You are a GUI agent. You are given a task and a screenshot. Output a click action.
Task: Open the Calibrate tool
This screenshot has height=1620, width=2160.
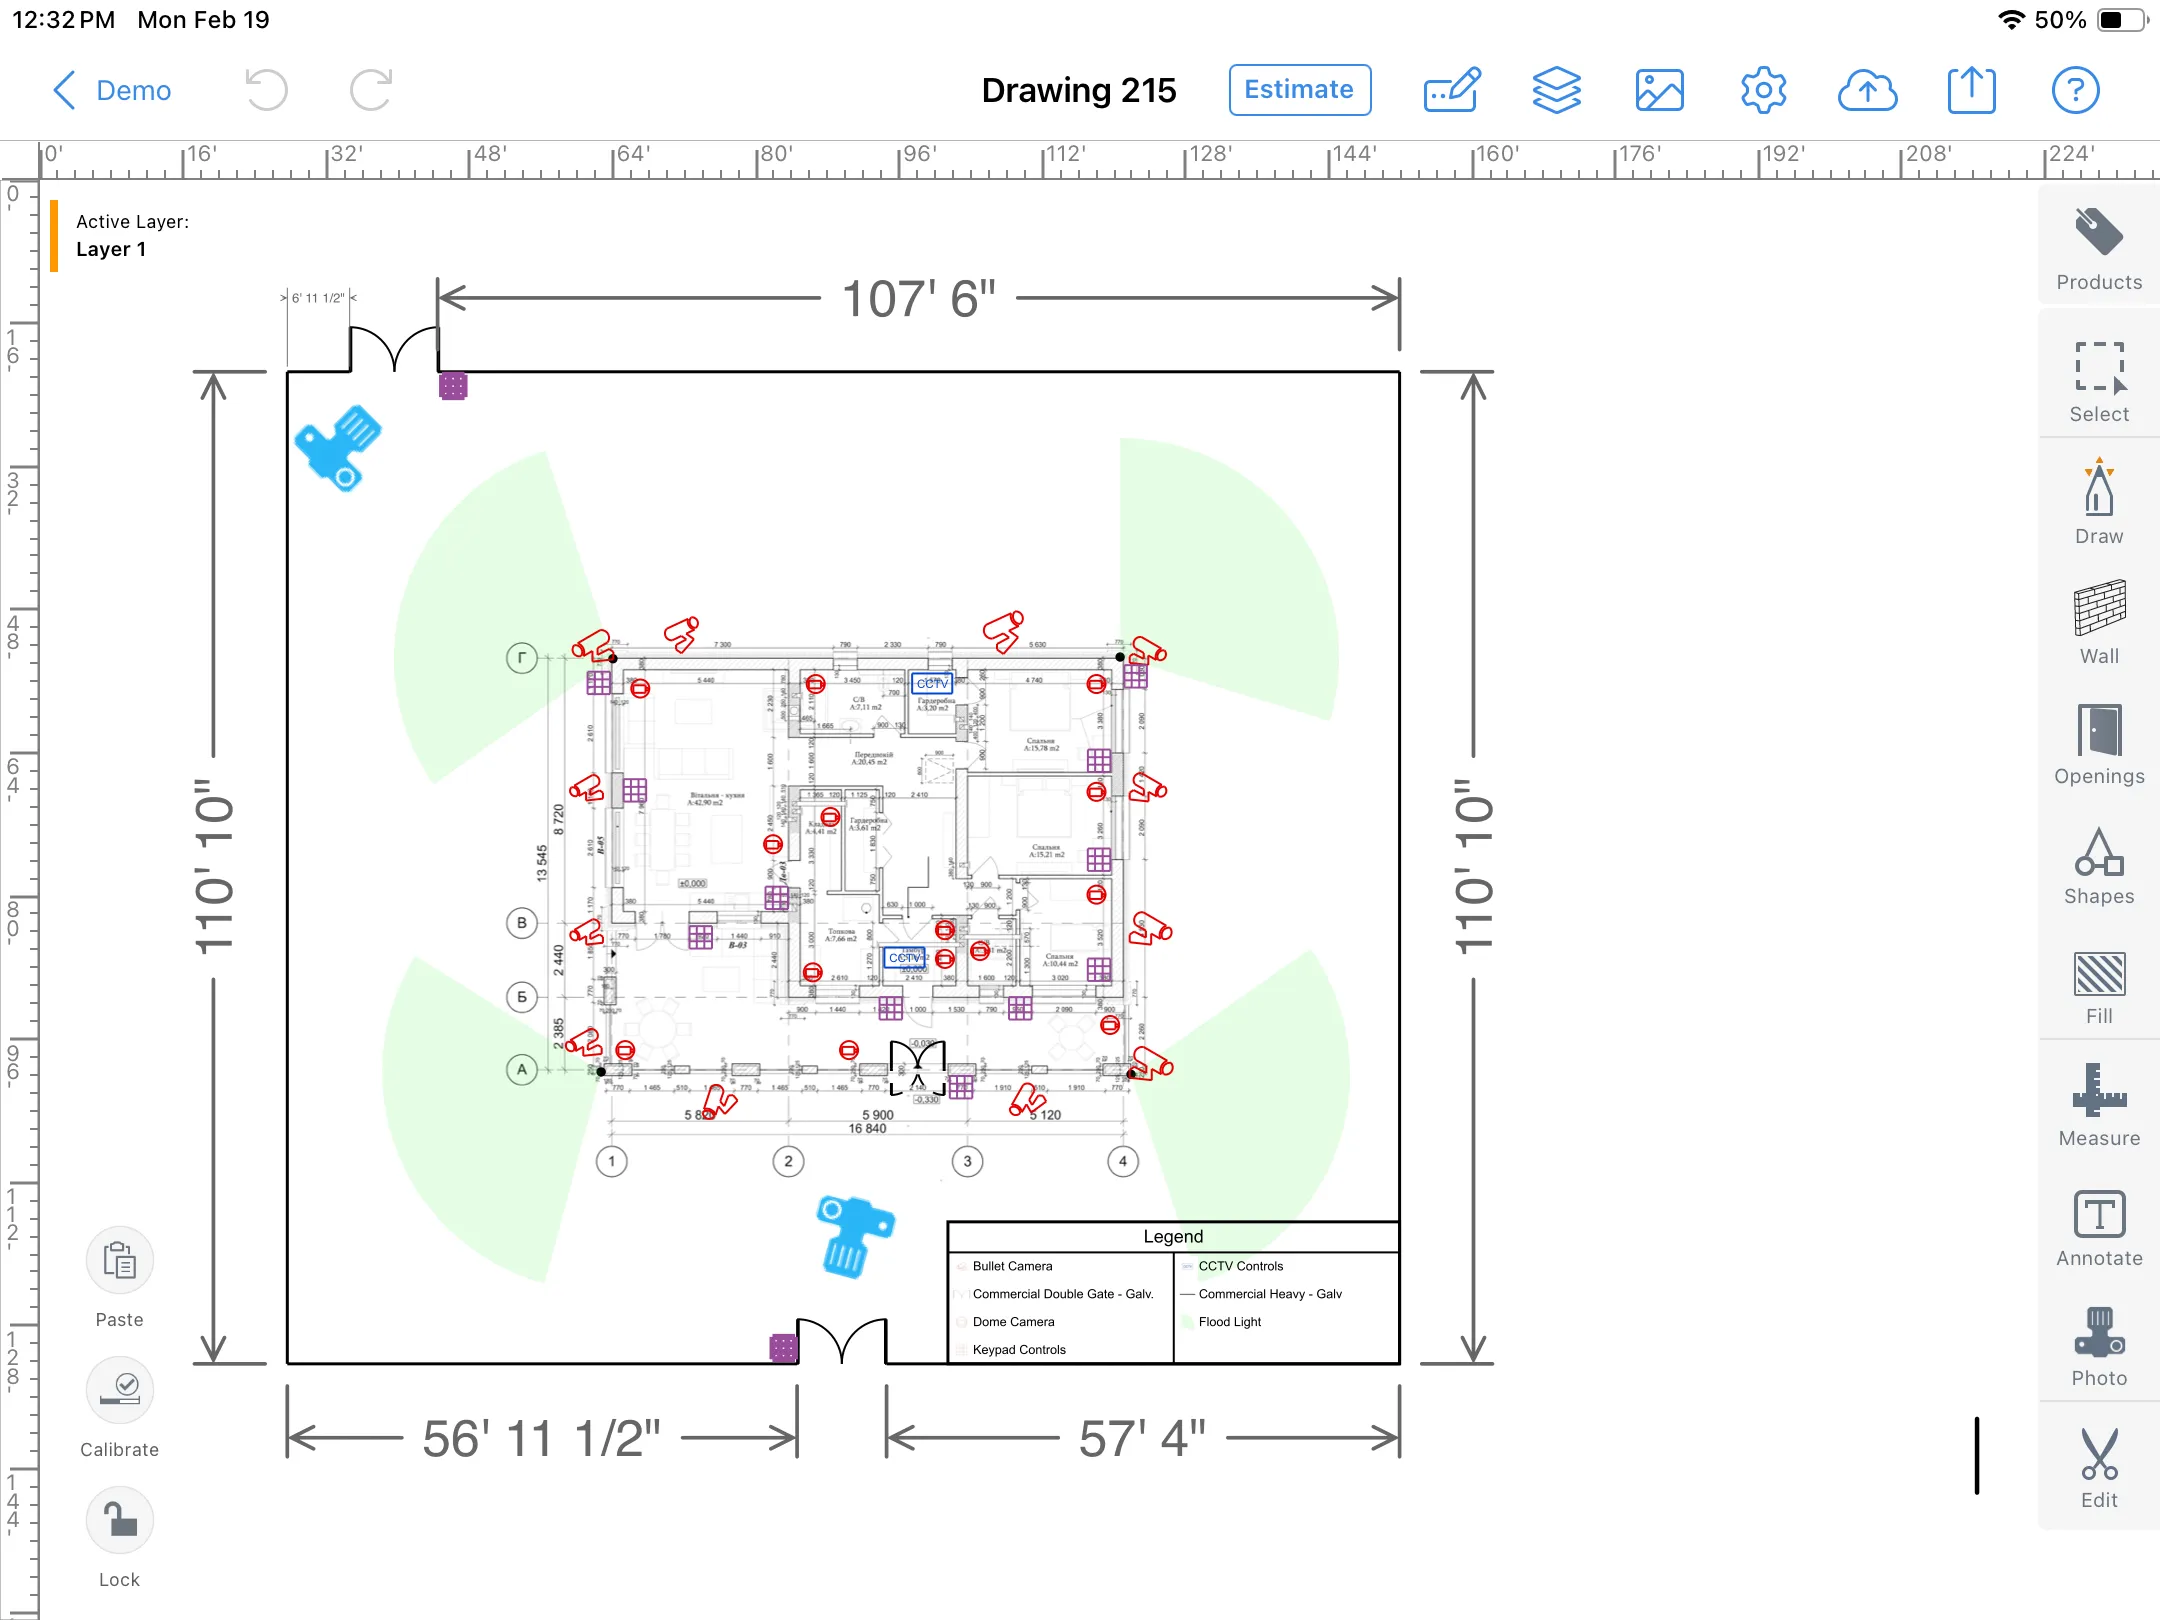pos(119,1389)
